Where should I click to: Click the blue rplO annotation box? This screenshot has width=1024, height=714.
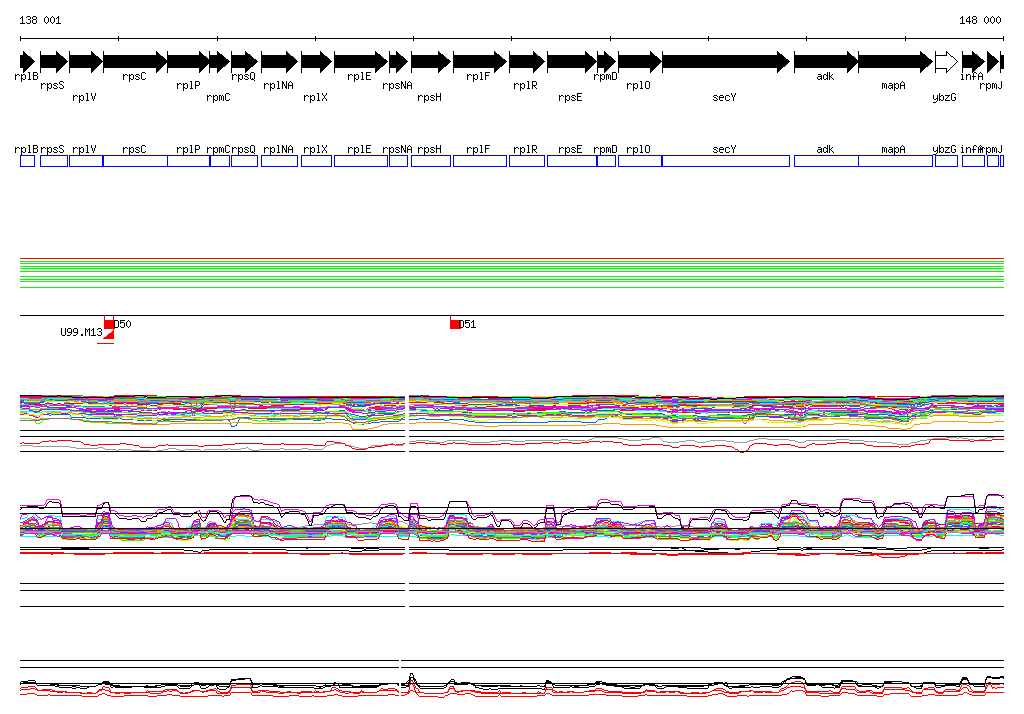(x=640, y=161)
